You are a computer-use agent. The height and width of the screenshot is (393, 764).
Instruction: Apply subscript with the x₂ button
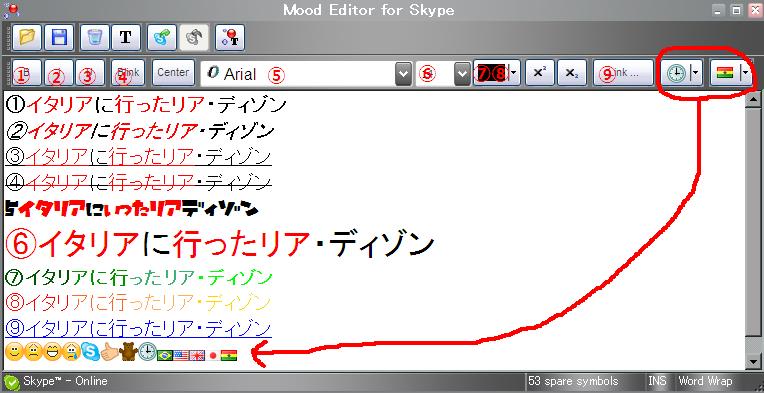[x=572, y=73]
